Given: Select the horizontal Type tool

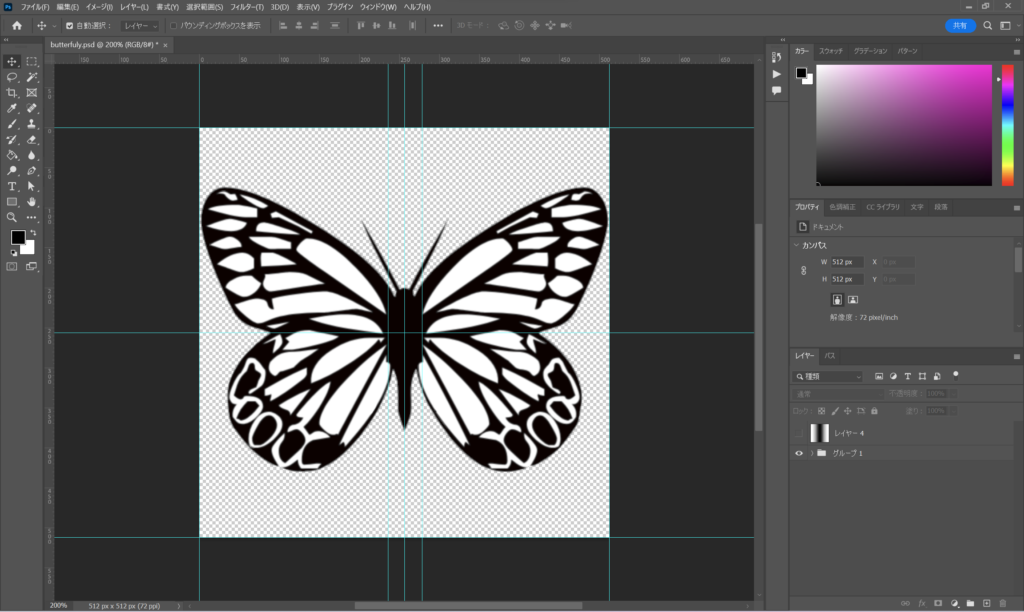Looking at the screenshot, I should pos(12,186).
